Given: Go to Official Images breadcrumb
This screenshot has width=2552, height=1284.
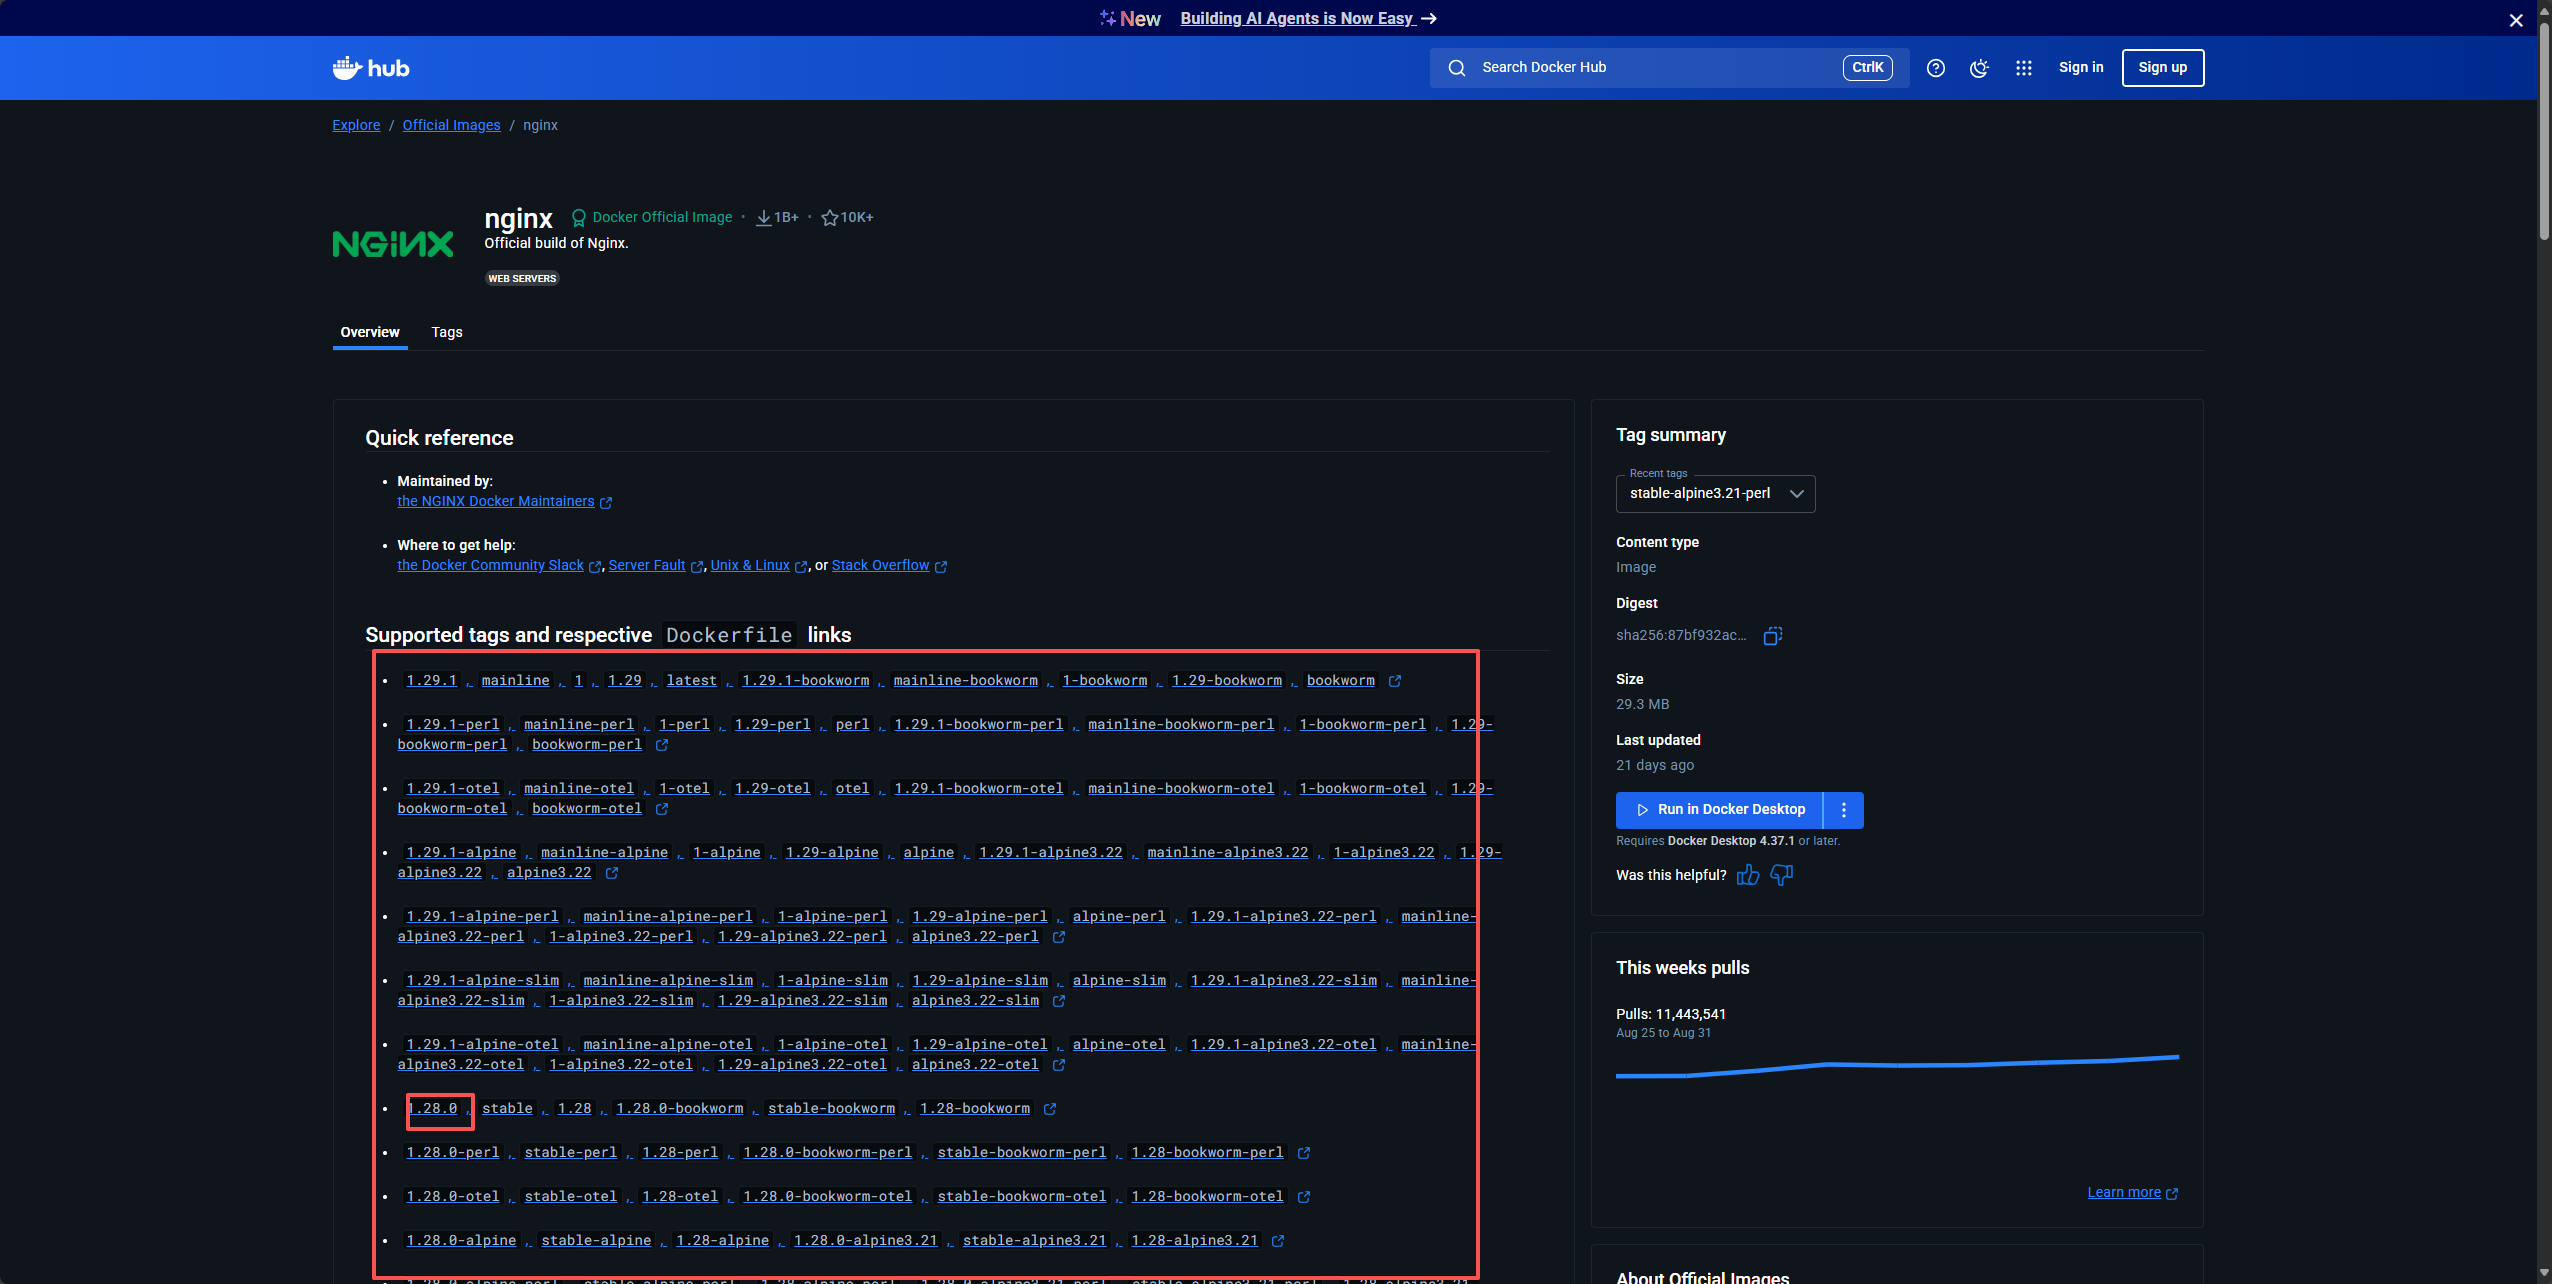Looking at the screenshot, I should coord(451,125).
